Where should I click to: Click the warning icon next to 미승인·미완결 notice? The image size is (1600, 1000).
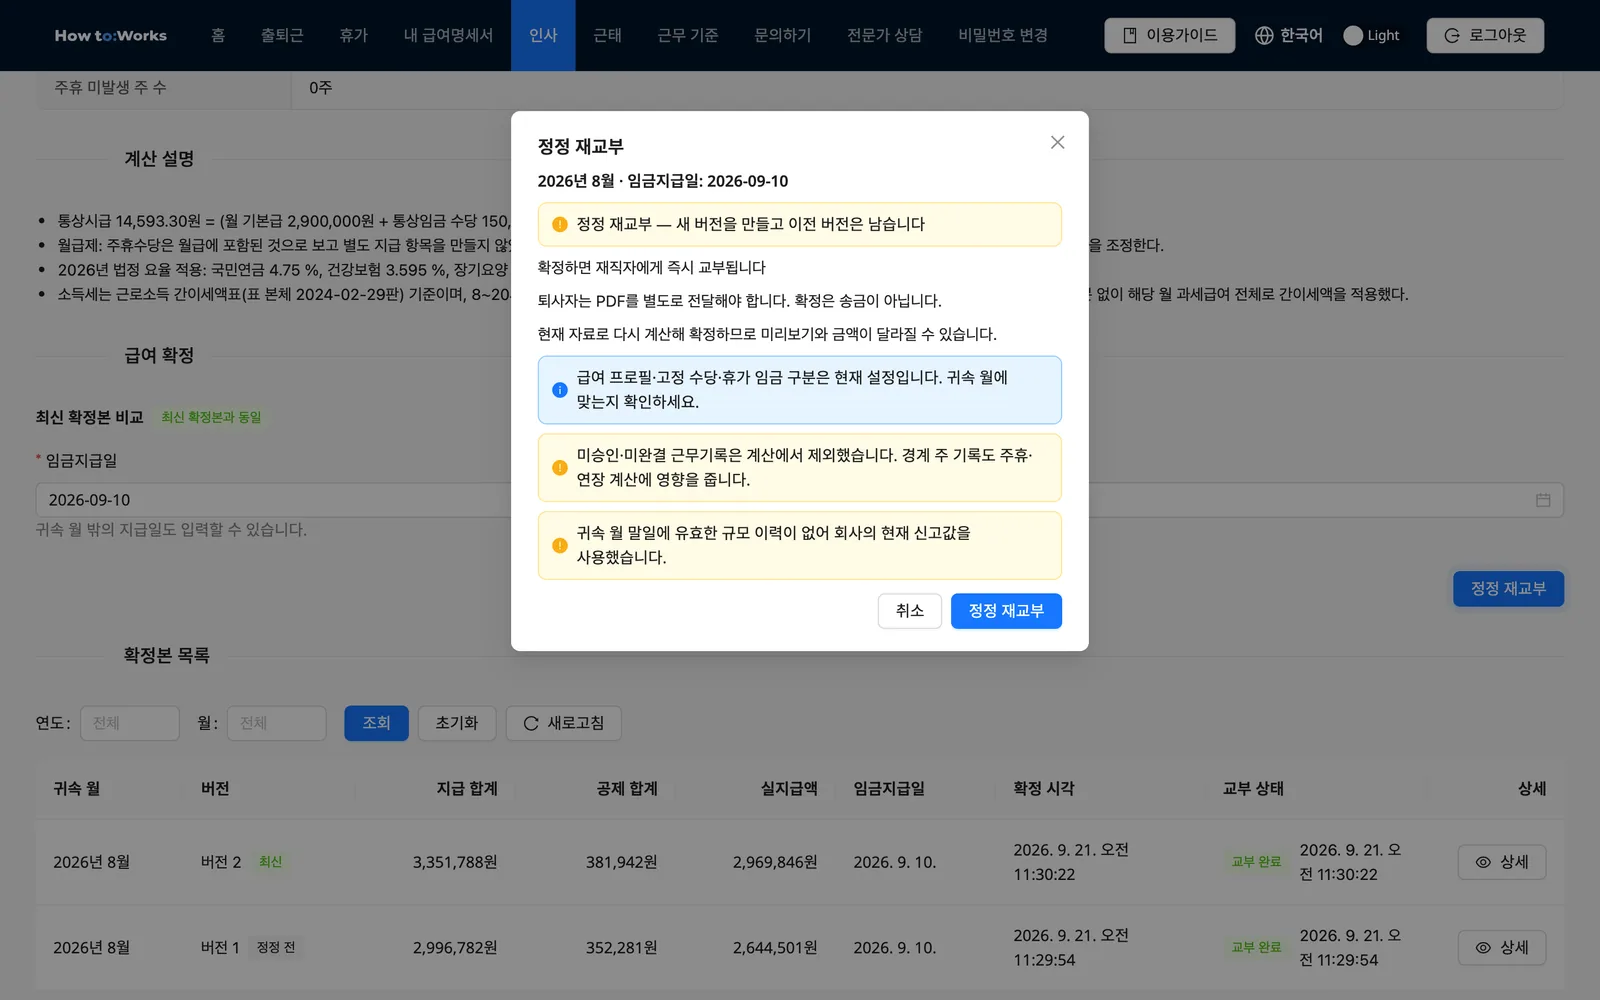click(560, 468)
